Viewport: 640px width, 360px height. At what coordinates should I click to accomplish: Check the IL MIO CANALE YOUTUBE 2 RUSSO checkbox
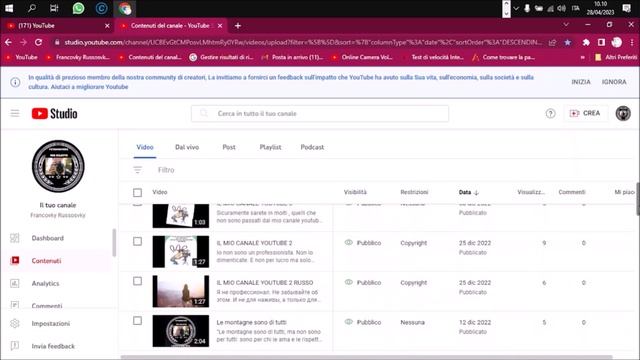(x=138, y=281)
